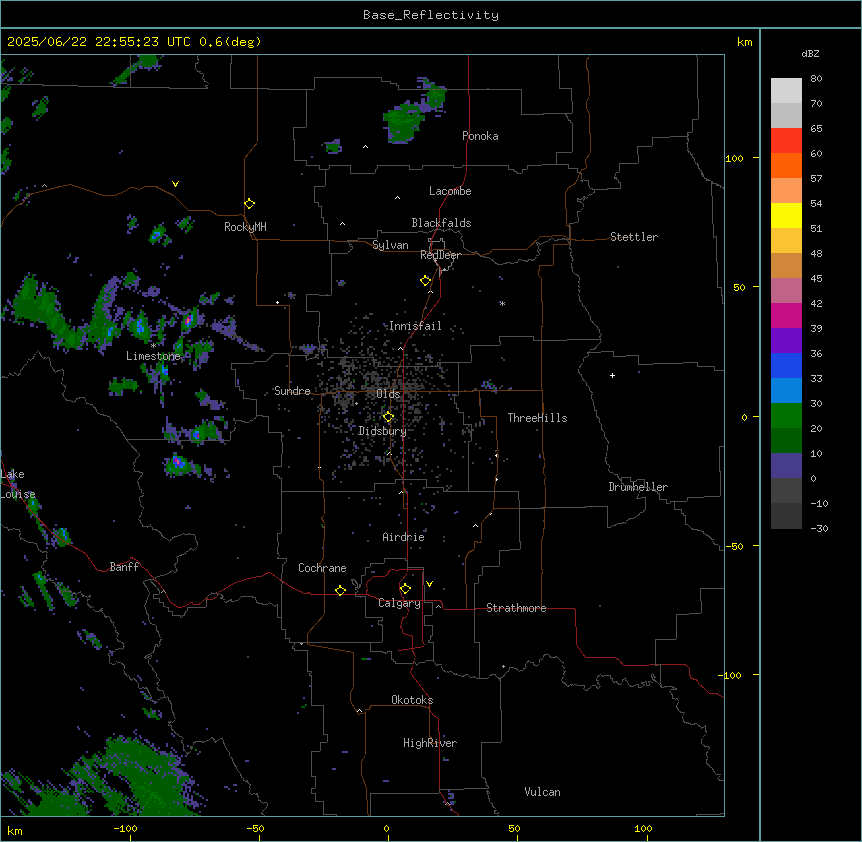This screenshot has height=842, width=862.
Task: Select the yellow diamond marker below Cochrane
Action: (340, 590)
